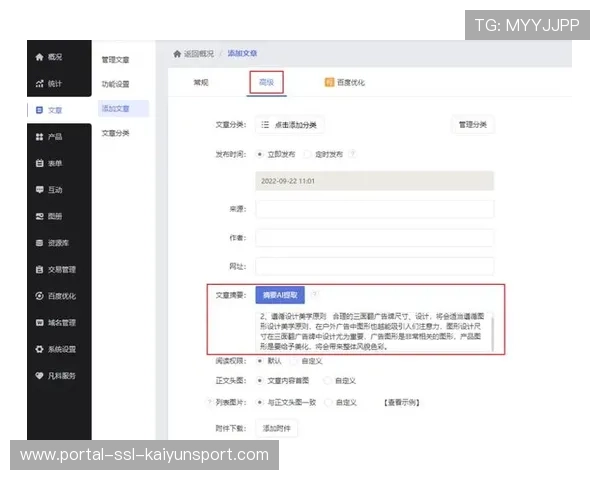
Task: Click the 添加文章 breadcrumb text
Action: [242, 53]
